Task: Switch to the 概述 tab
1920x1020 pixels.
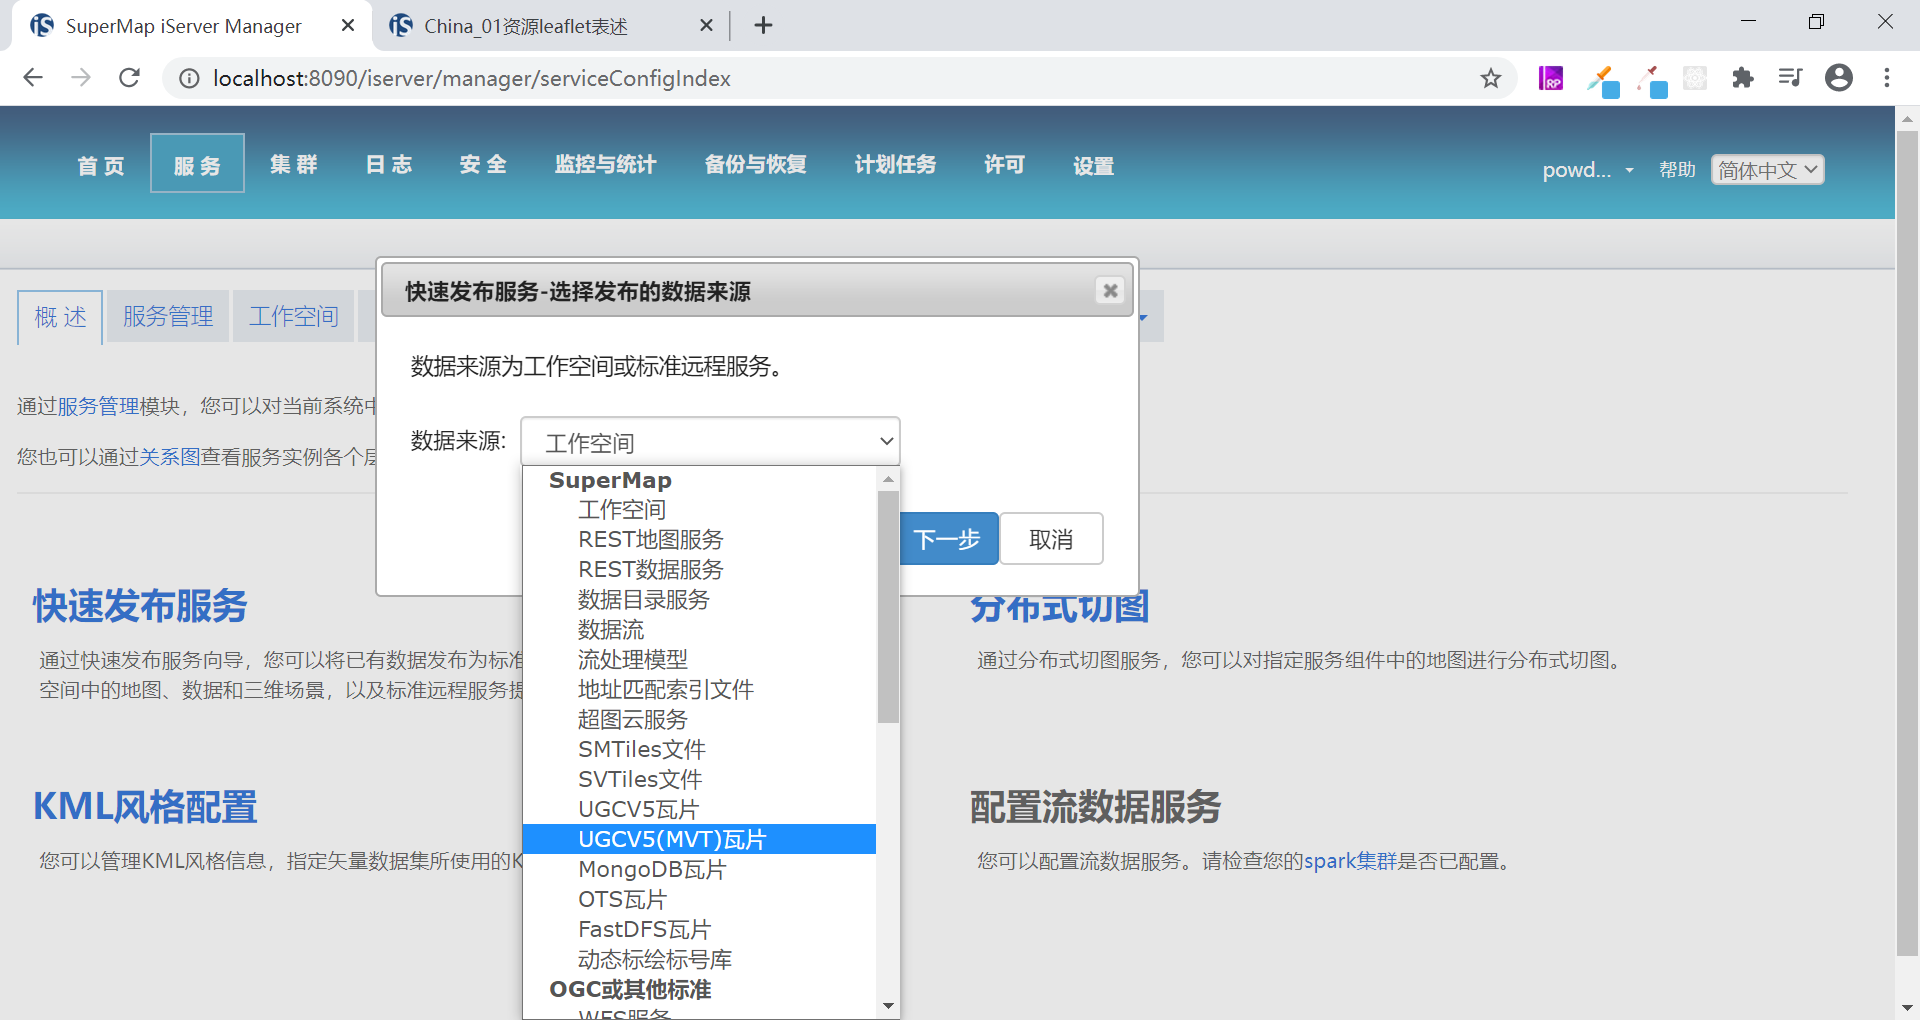Action: click(60, 317)
